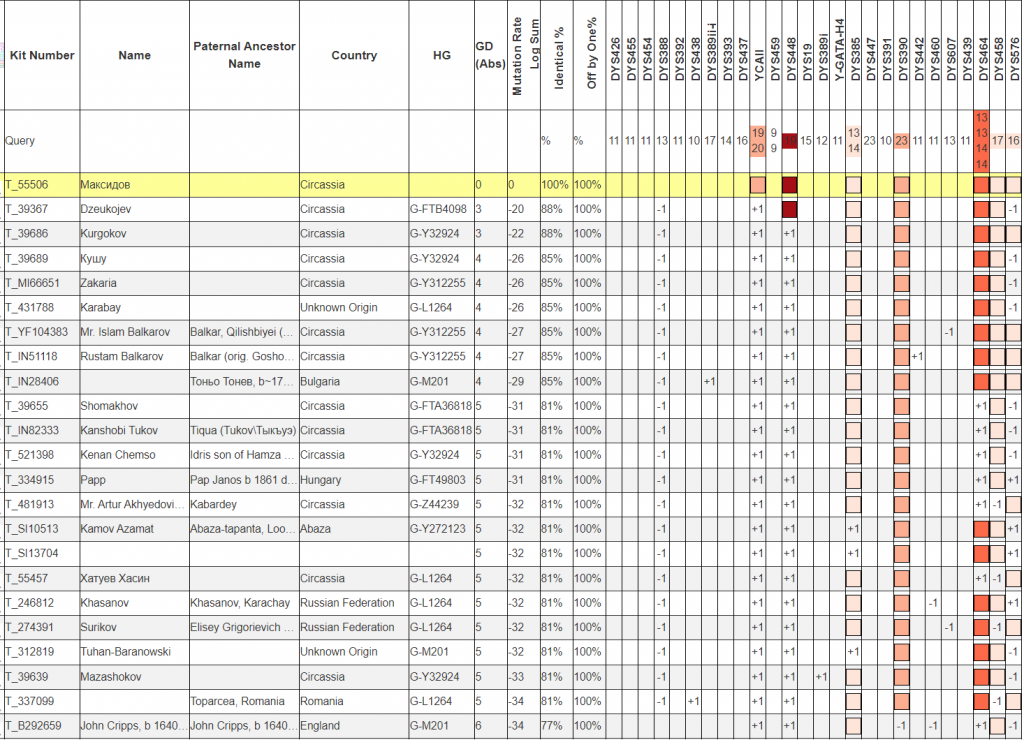Screen dimensions: 1024x740
Task: Select the GD (Abs) column header
Action: pyautogui.click(x=484, y=55)
